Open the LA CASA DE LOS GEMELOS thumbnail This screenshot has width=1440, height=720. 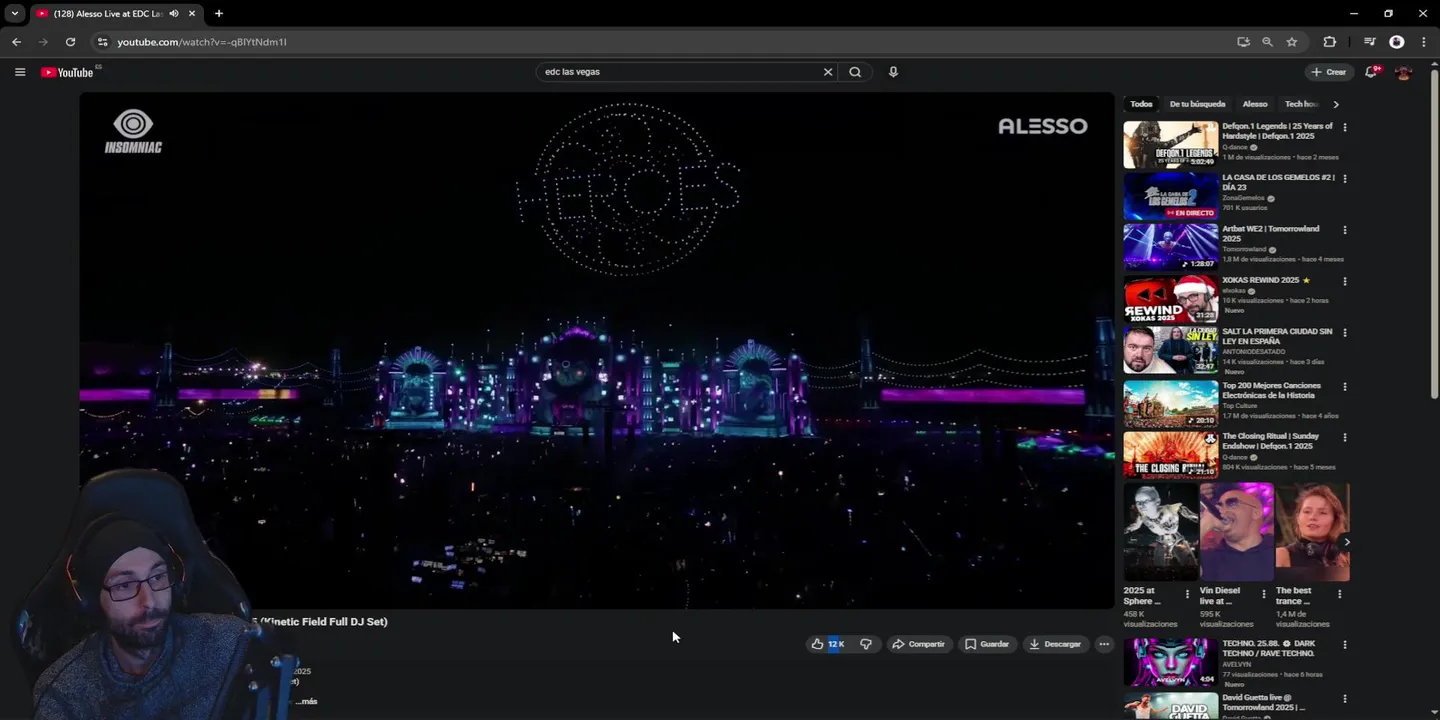click(1171, 196)
